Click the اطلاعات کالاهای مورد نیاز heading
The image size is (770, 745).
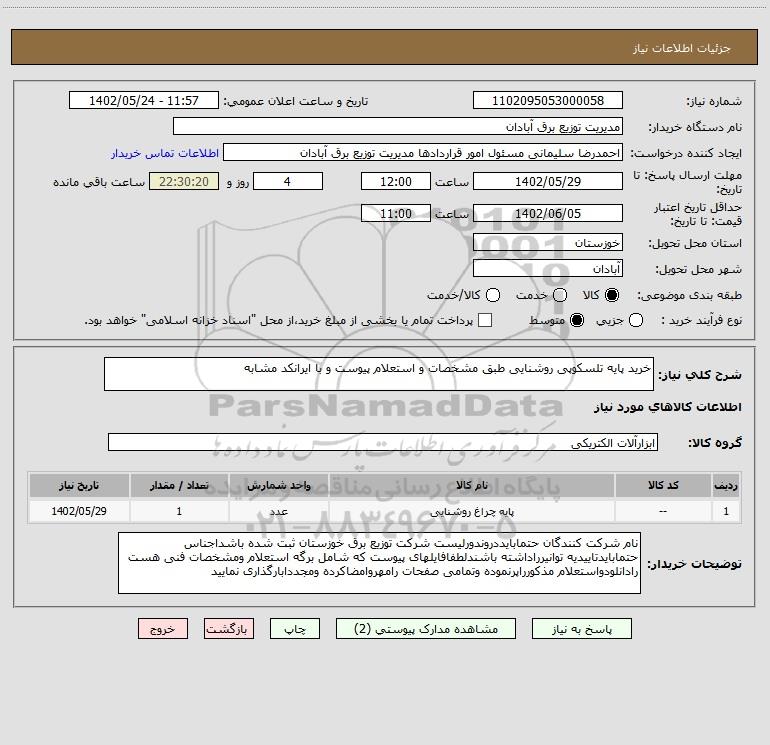tap(668, 407)
